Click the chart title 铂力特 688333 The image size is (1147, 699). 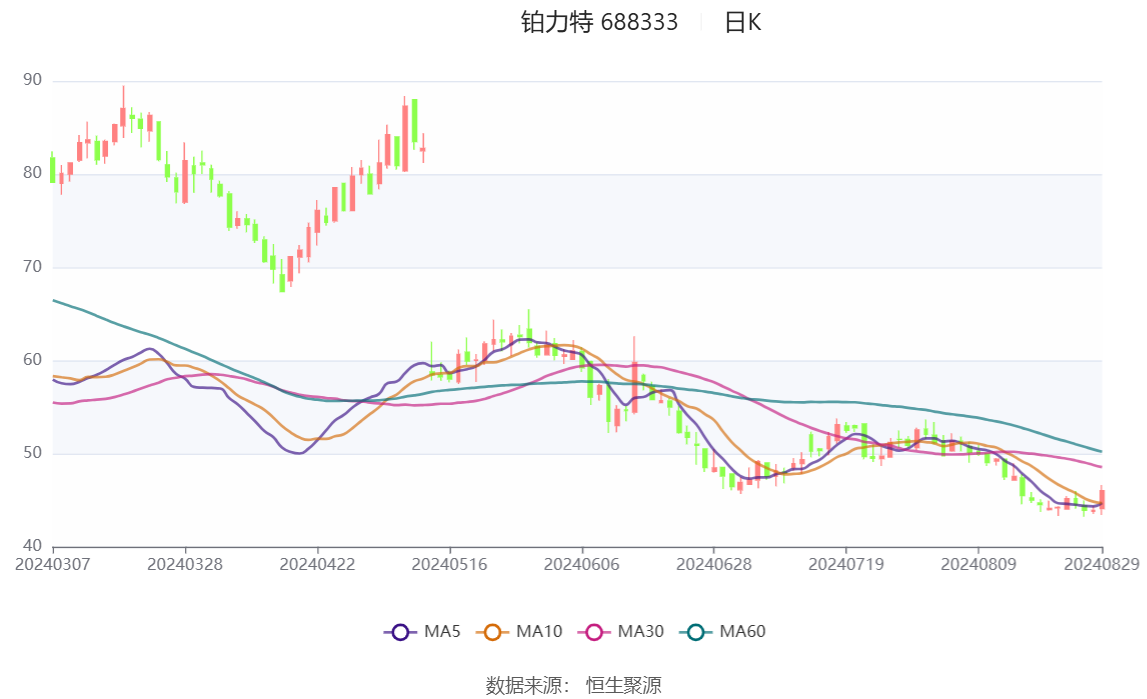600,23
